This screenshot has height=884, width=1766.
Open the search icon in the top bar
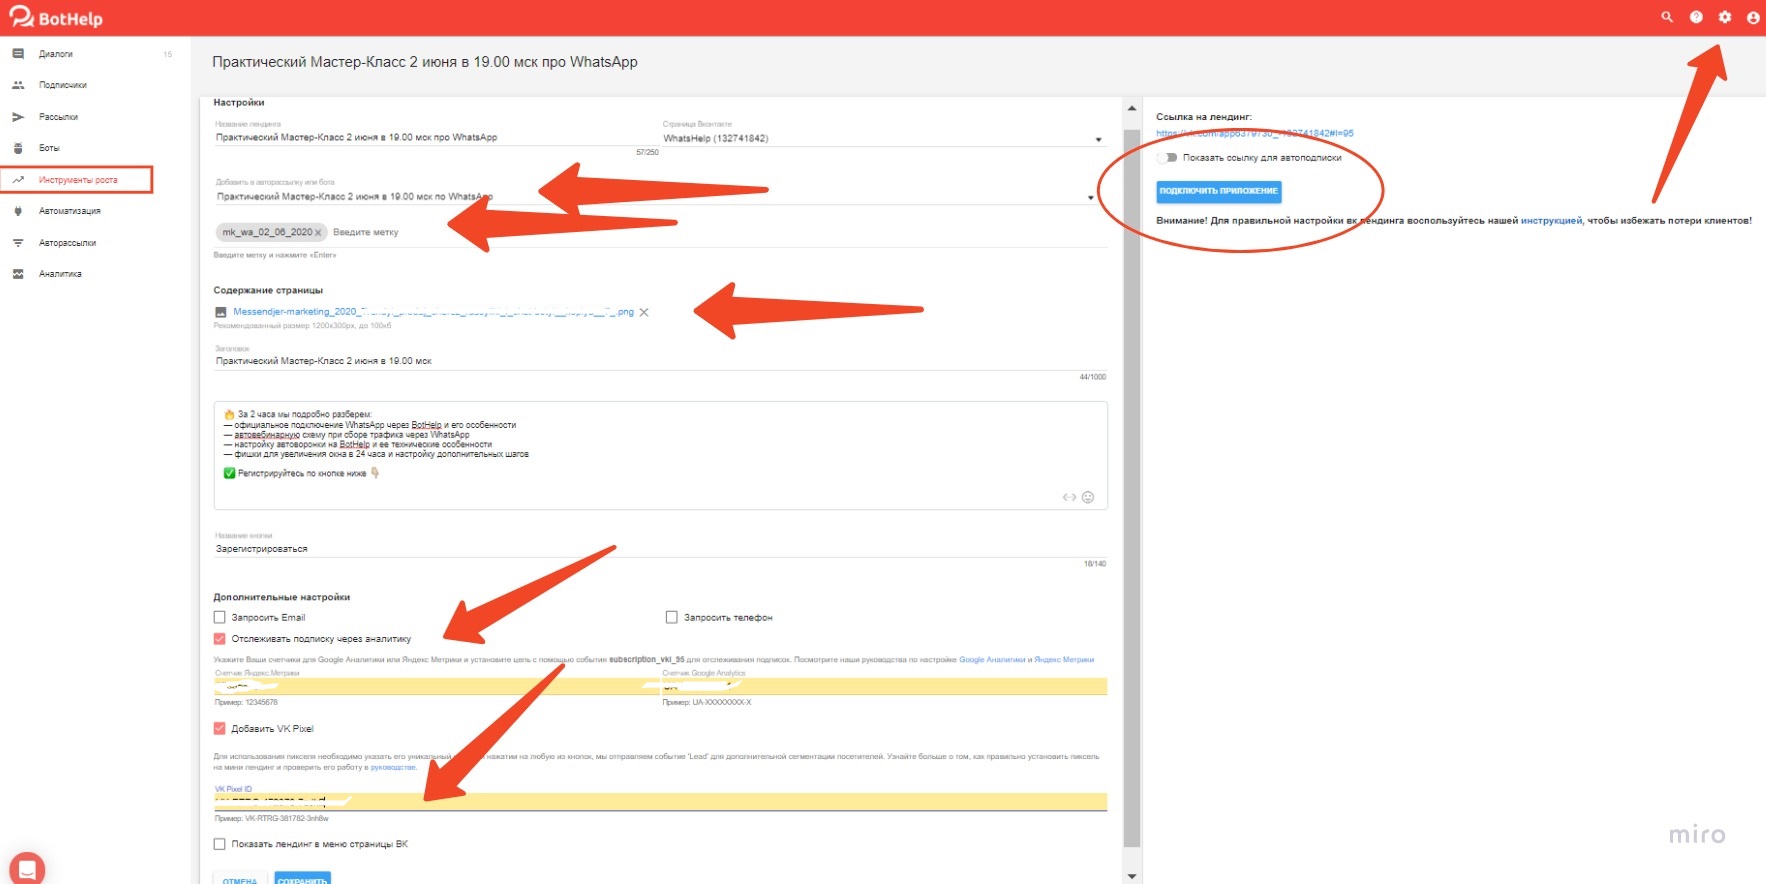point(1666,17)
